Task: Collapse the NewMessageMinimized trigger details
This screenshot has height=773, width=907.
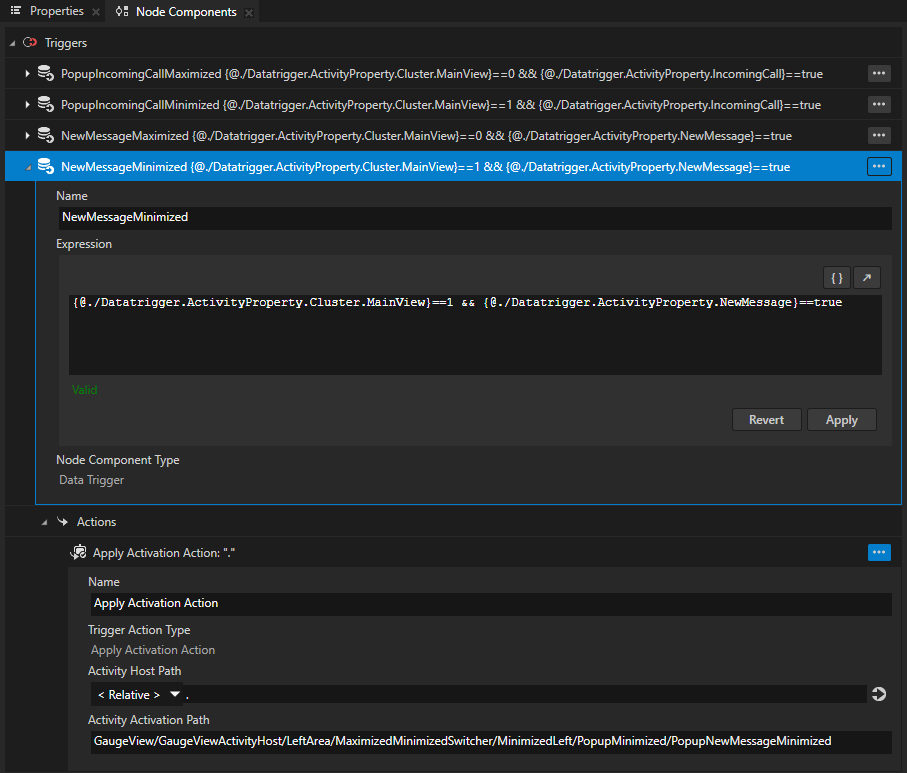Action: (x=28, y=166)
